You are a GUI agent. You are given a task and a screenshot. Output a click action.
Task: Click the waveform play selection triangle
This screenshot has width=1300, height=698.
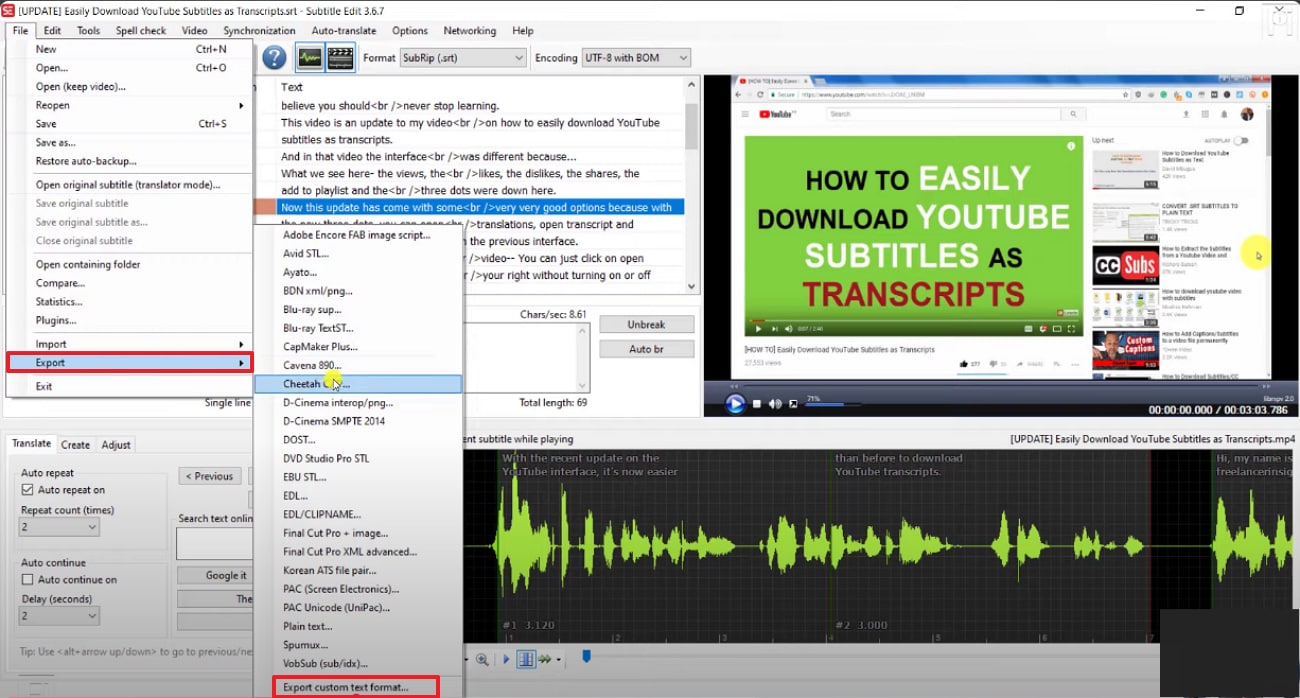(x=506, y=659)
